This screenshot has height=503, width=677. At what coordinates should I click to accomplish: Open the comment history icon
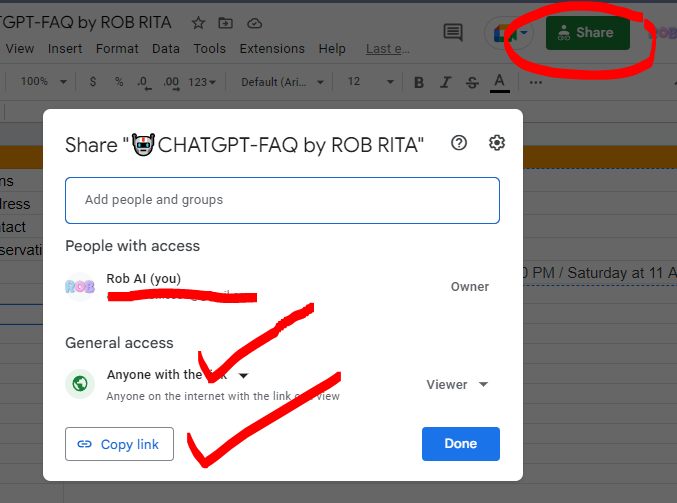pyautogui.click(x=453, y=32)
